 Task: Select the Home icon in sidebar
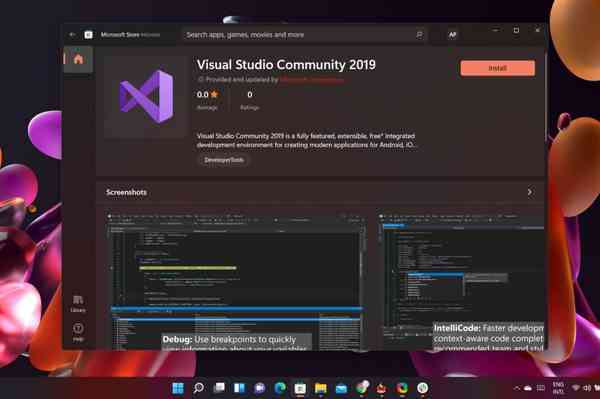[78, 59]
